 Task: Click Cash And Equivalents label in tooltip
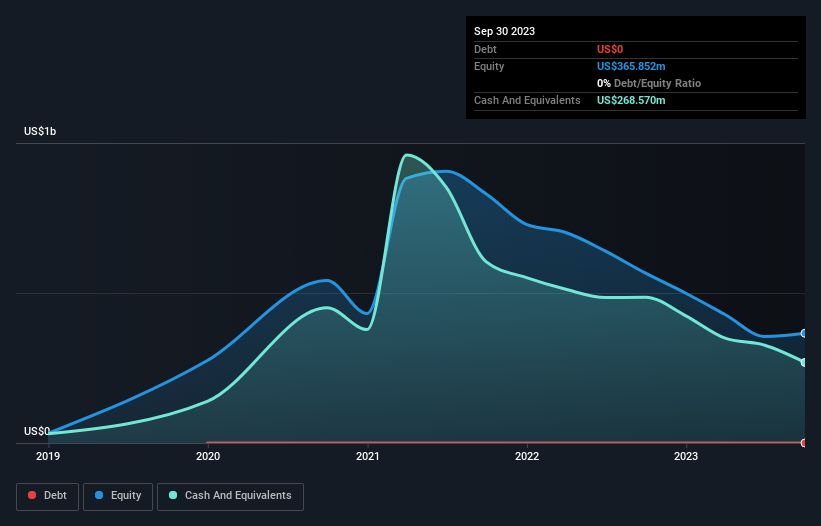[527, 100]
